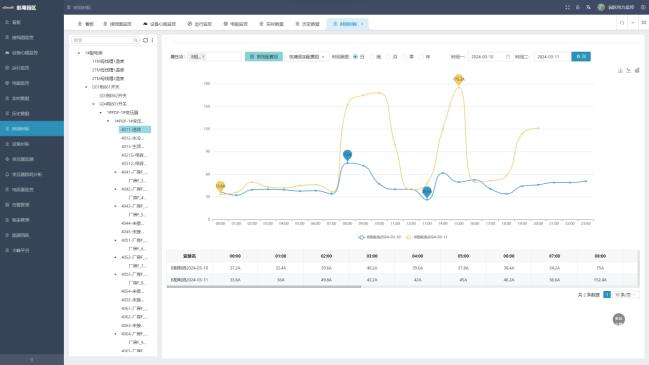649x365 pixels.
Task: Click the round gray floating button at bottom right
Action: tap(619, 319)
